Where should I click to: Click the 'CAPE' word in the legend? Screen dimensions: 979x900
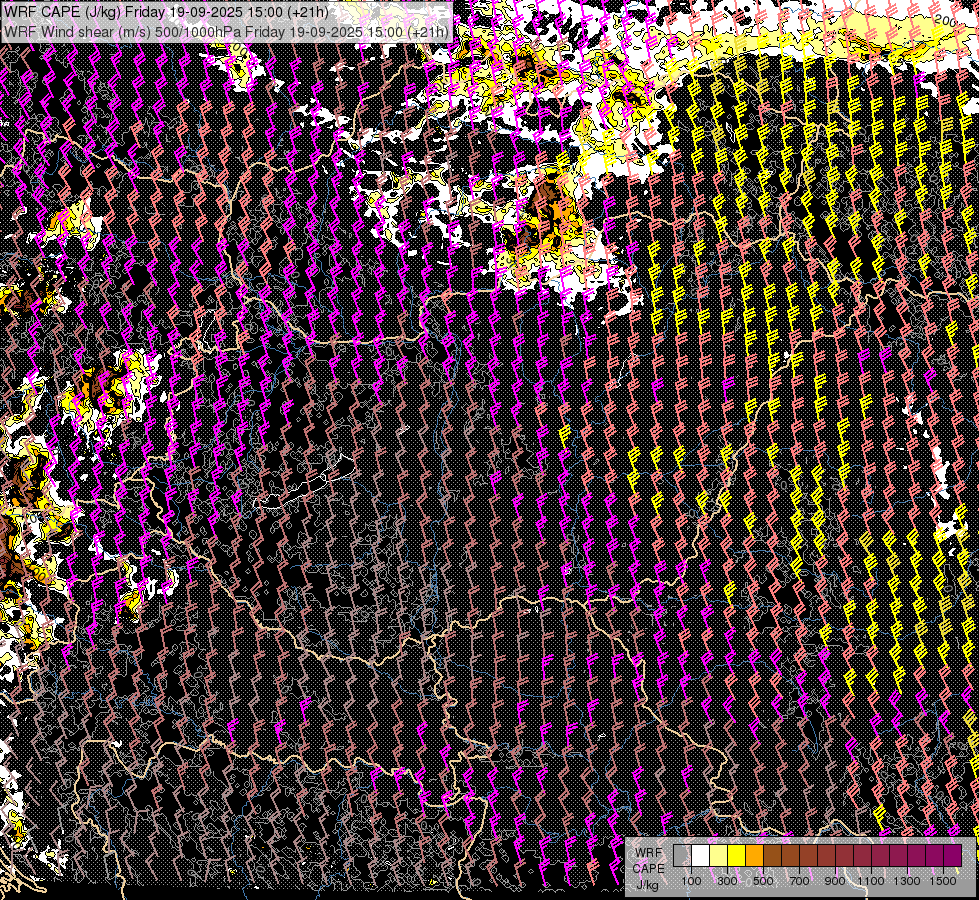coord(649,868)
